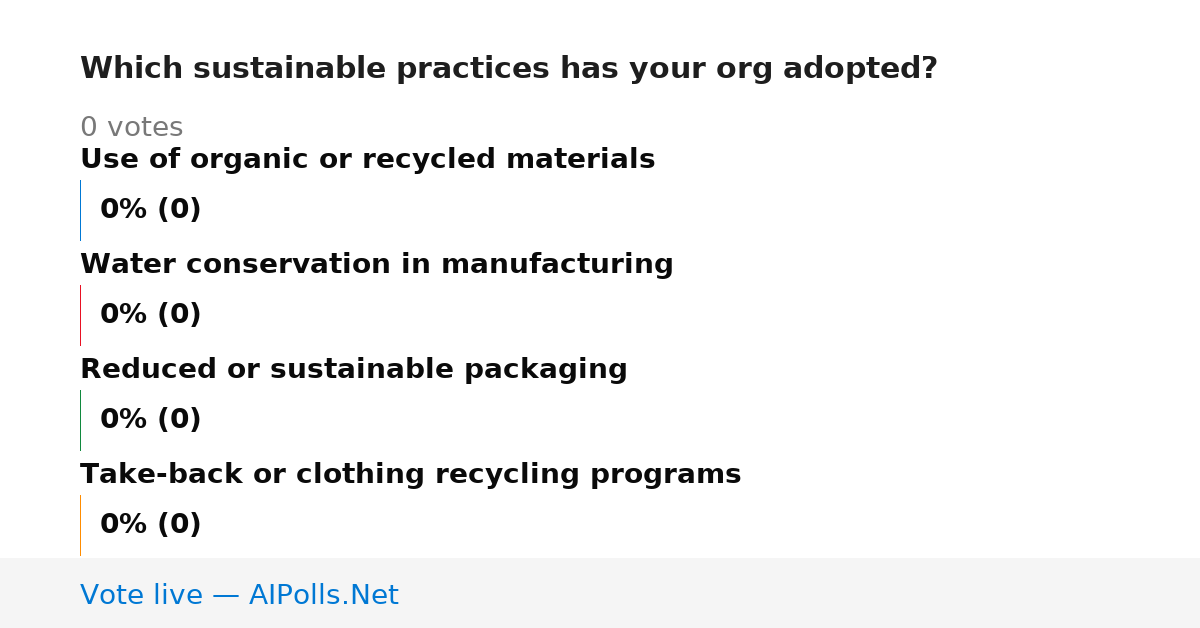Select Water conservation in manufacturing option

(x=376, y=264)
